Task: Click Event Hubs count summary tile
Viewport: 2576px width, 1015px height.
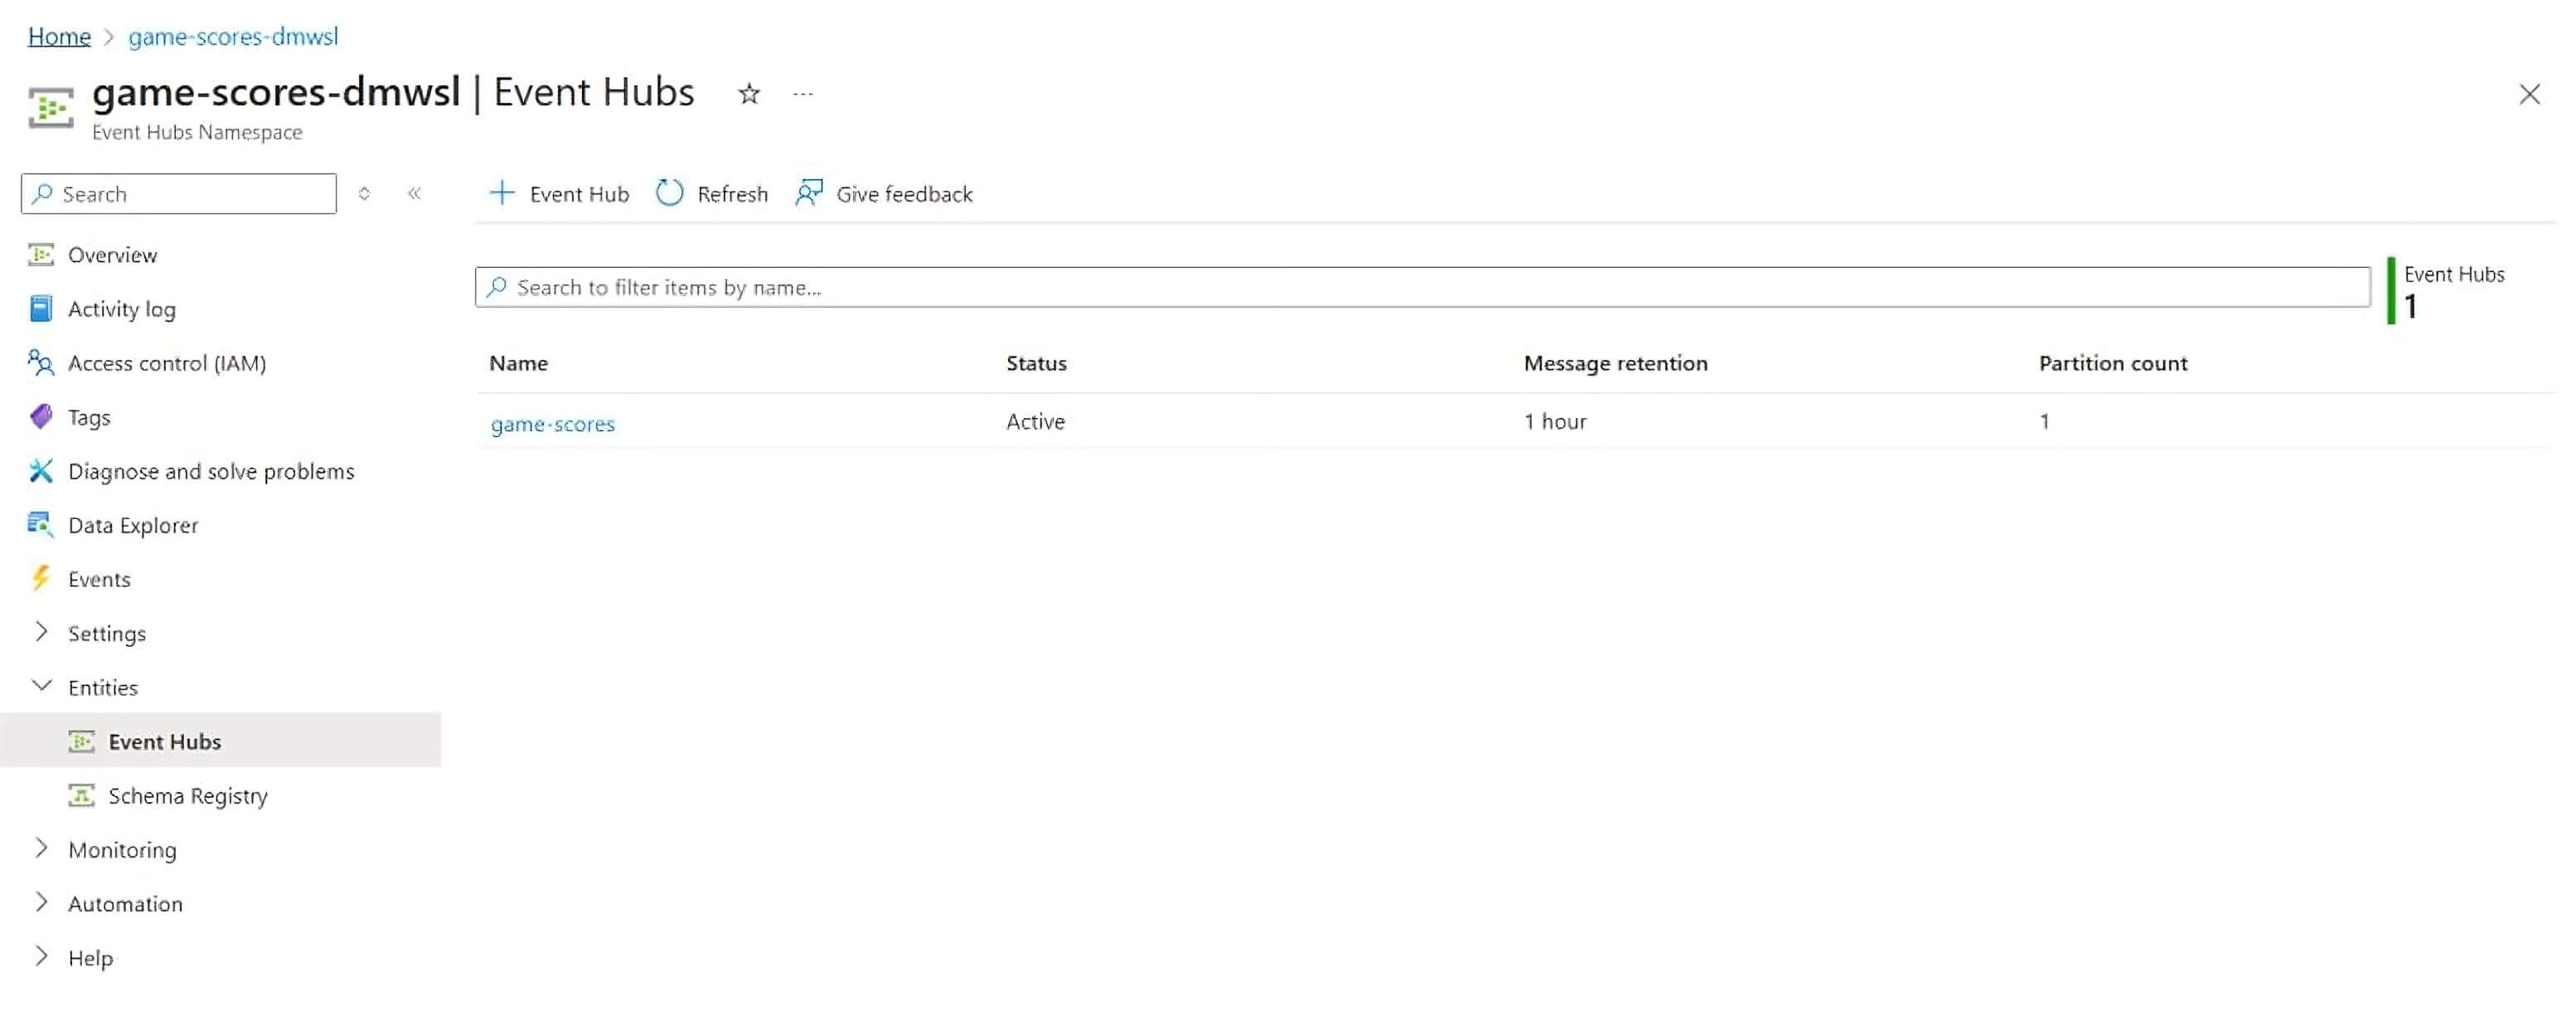Action: click(x=2446, y=291)
